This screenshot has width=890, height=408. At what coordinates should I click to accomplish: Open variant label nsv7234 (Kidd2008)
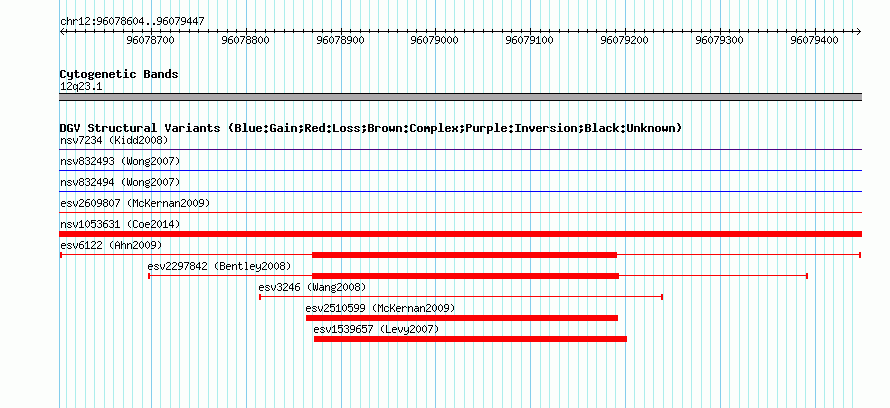coord(114,140)
